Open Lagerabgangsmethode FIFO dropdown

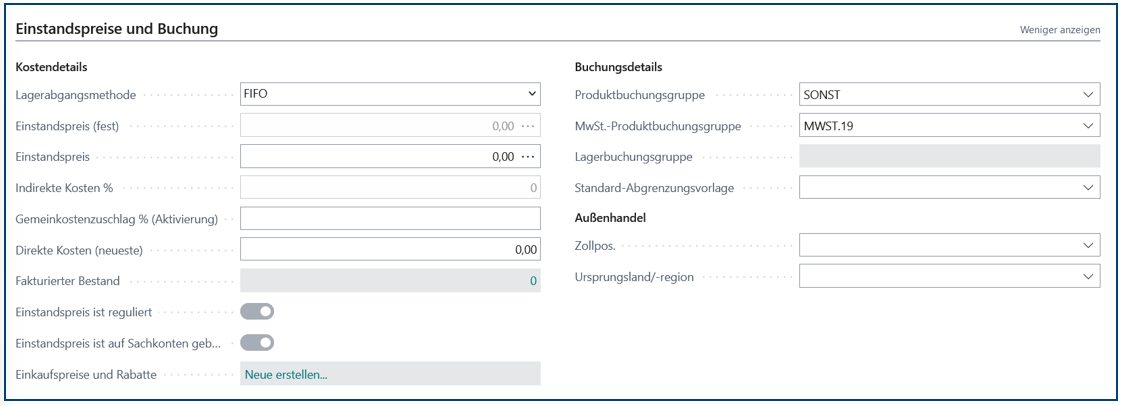point(390,94)
